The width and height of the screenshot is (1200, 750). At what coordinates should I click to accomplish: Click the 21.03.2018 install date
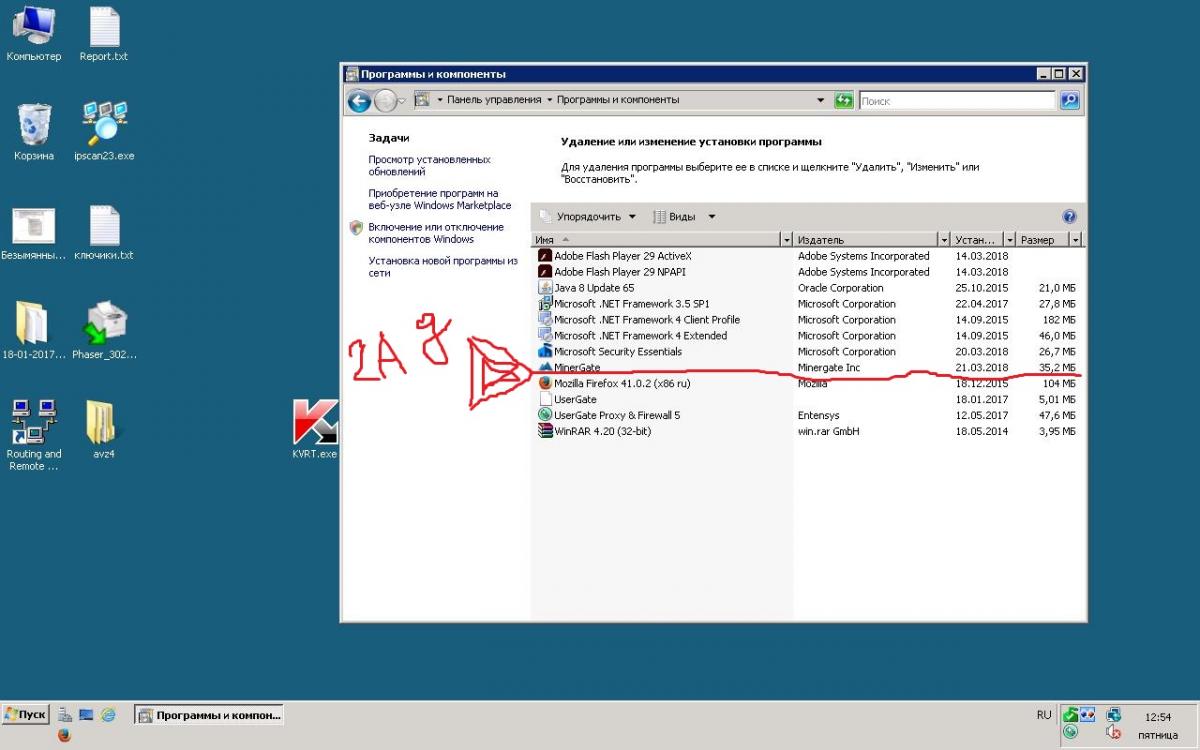pyautogui.click(x=982, y=368)
